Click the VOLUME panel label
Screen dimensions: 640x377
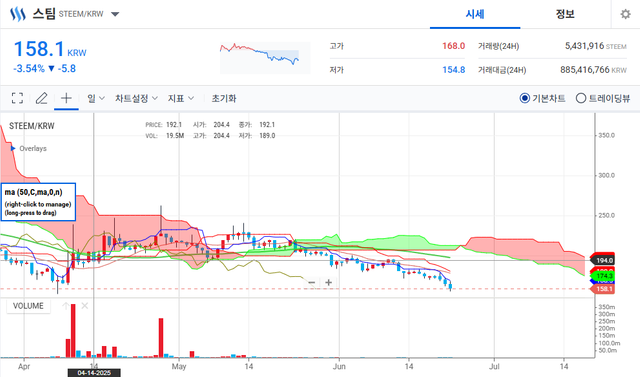pos(28,306)
